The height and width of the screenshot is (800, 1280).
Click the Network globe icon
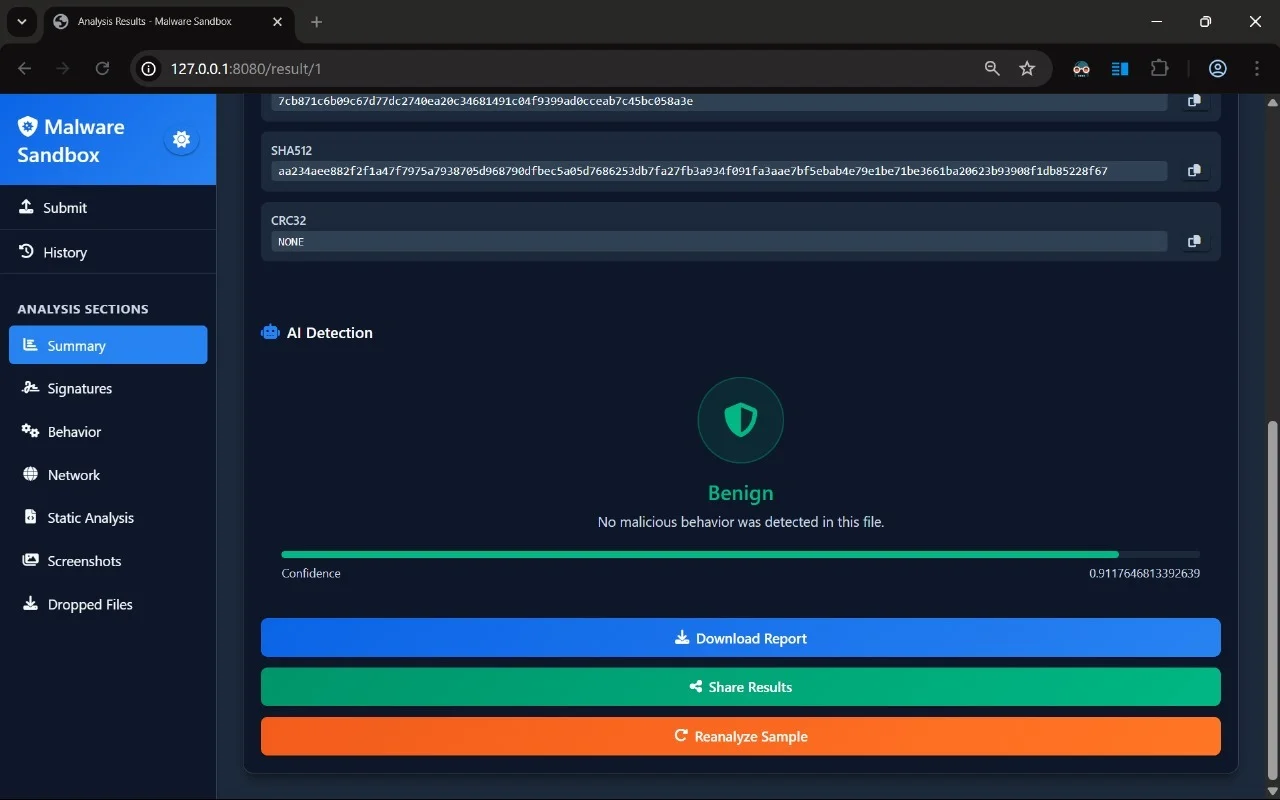tap(30, 474)
